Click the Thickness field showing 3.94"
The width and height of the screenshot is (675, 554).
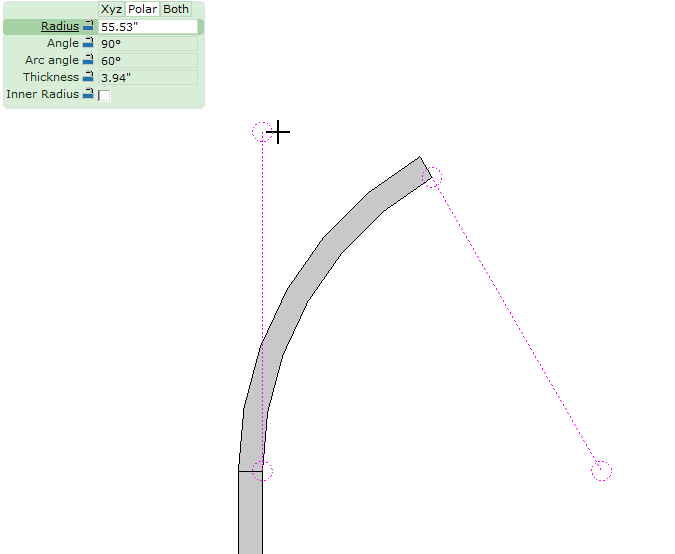pyautogui.click(x=148, y=77)
